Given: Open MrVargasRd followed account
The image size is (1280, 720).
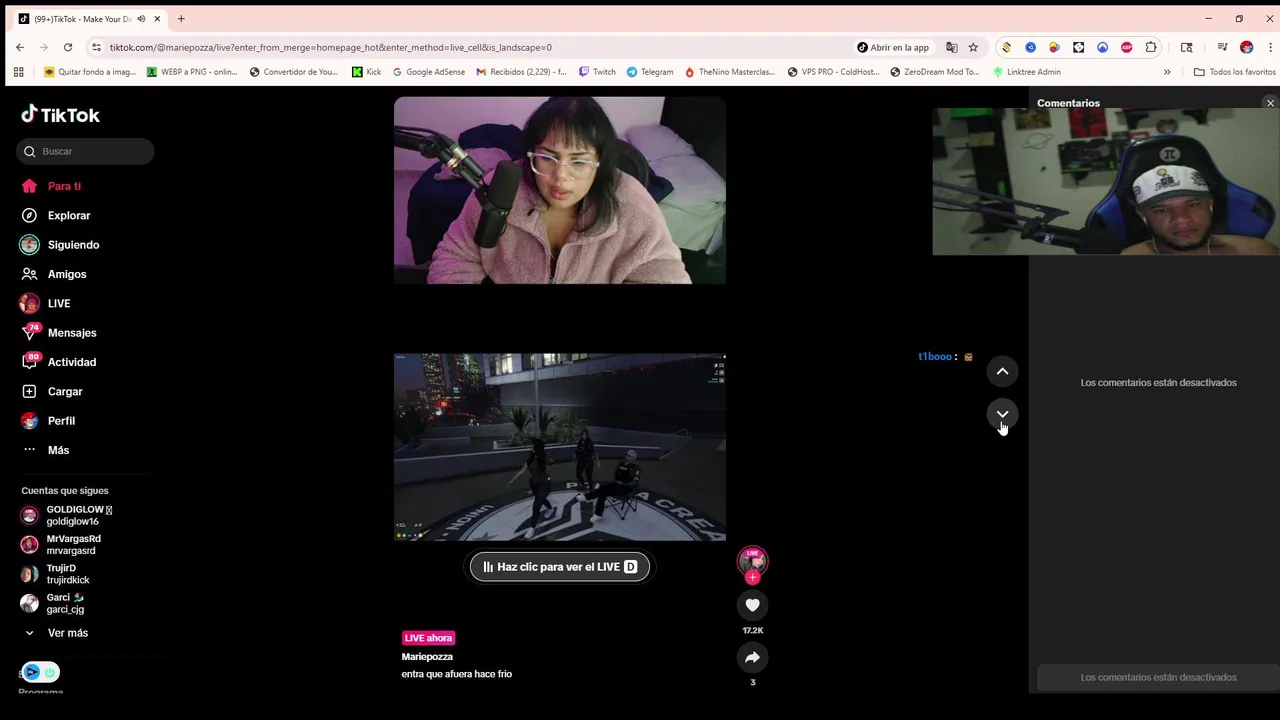Looking at the screenshot, I should coord(61,544).
